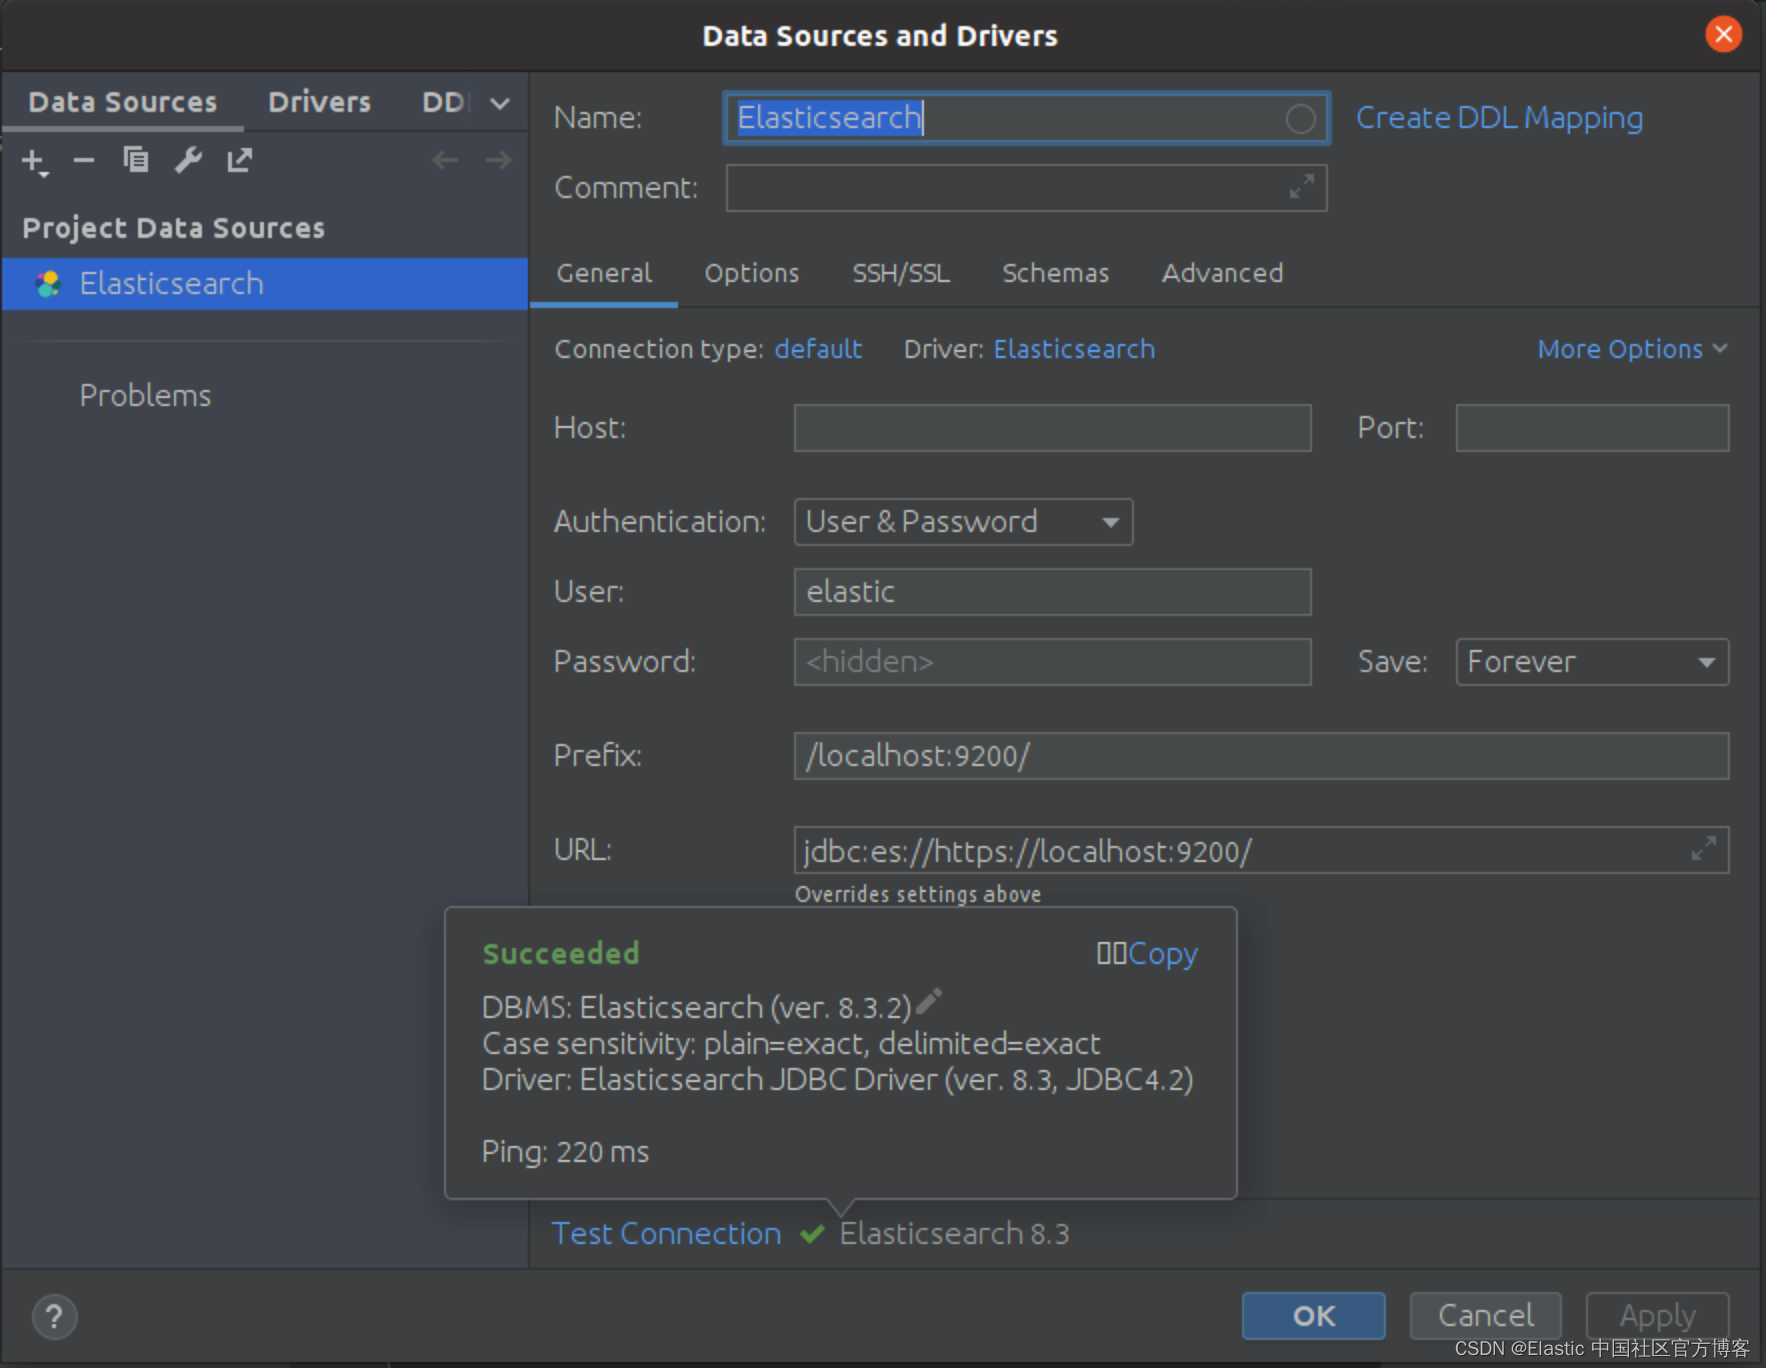Image resolution: width=1766 pixels, height=1368 pixels.
Task: Select the General tab
Action: 604,273
